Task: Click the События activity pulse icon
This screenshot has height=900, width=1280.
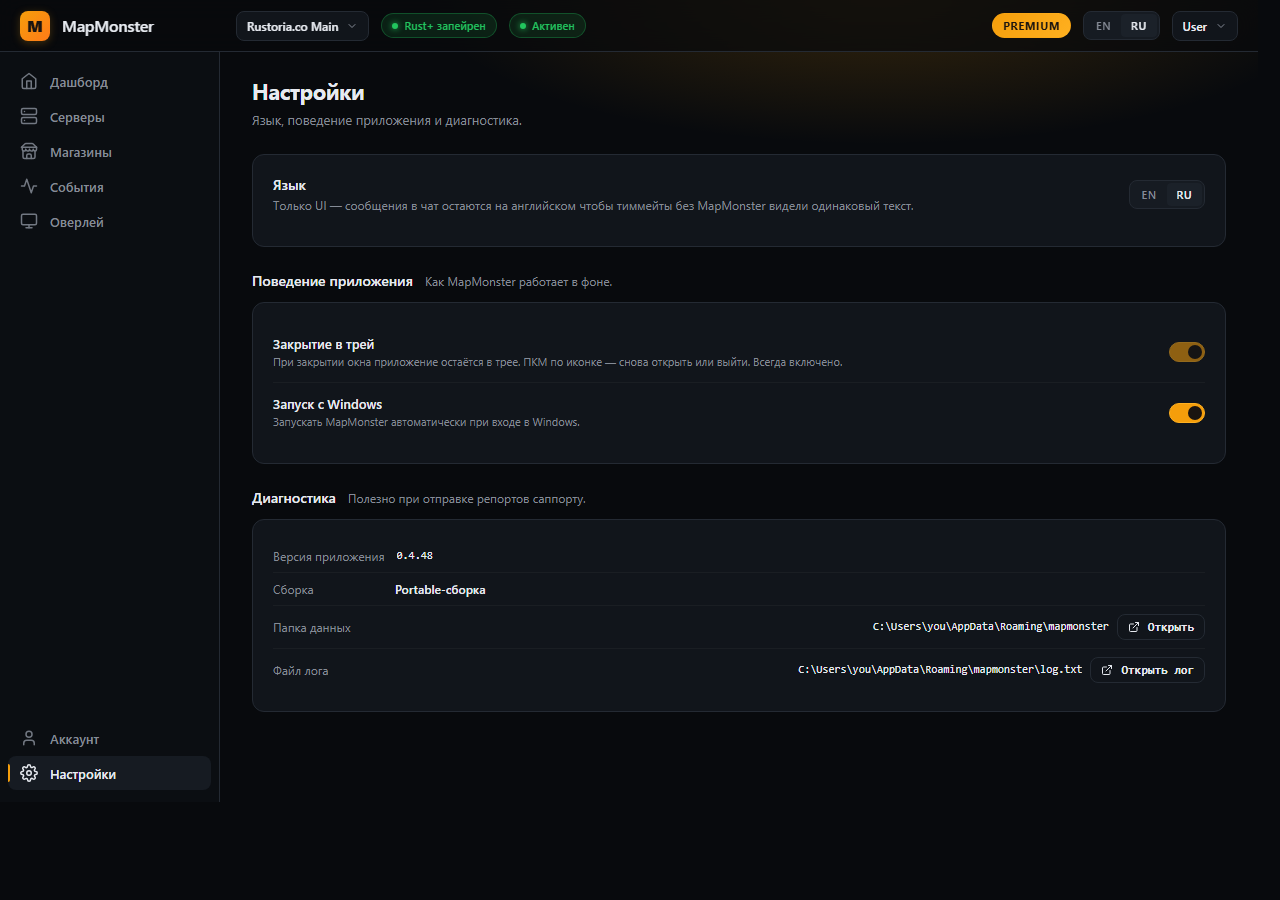Action: [x=29, y=187]
